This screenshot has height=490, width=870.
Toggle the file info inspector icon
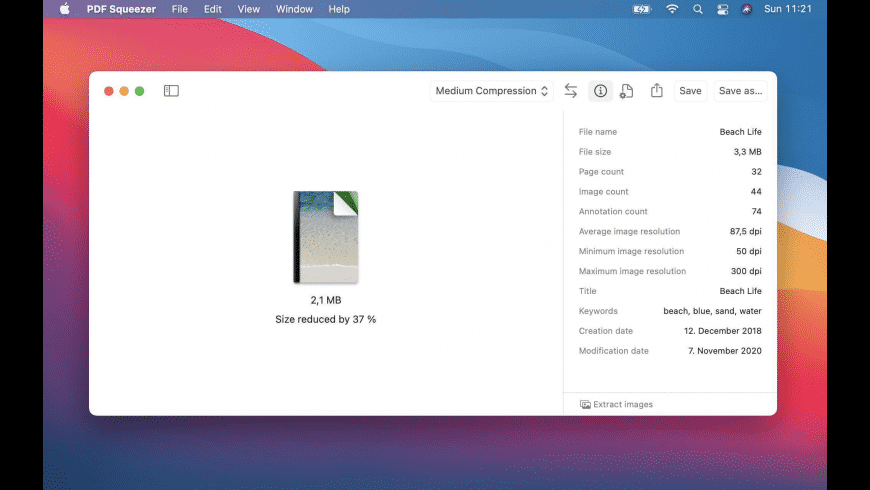(600, 91)
